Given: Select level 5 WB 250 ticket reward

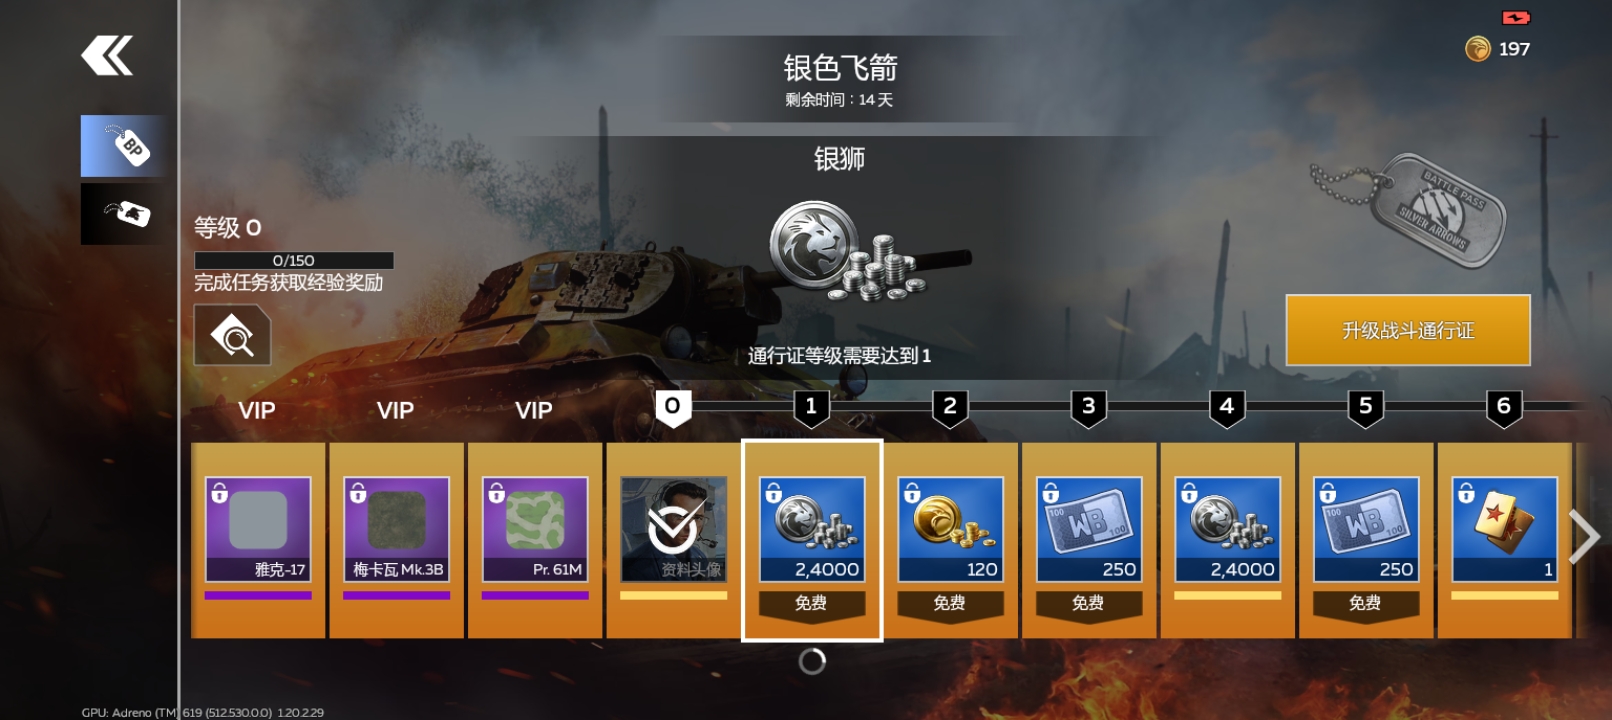Looking at the screenshot, I should [x=1366, y=540].
